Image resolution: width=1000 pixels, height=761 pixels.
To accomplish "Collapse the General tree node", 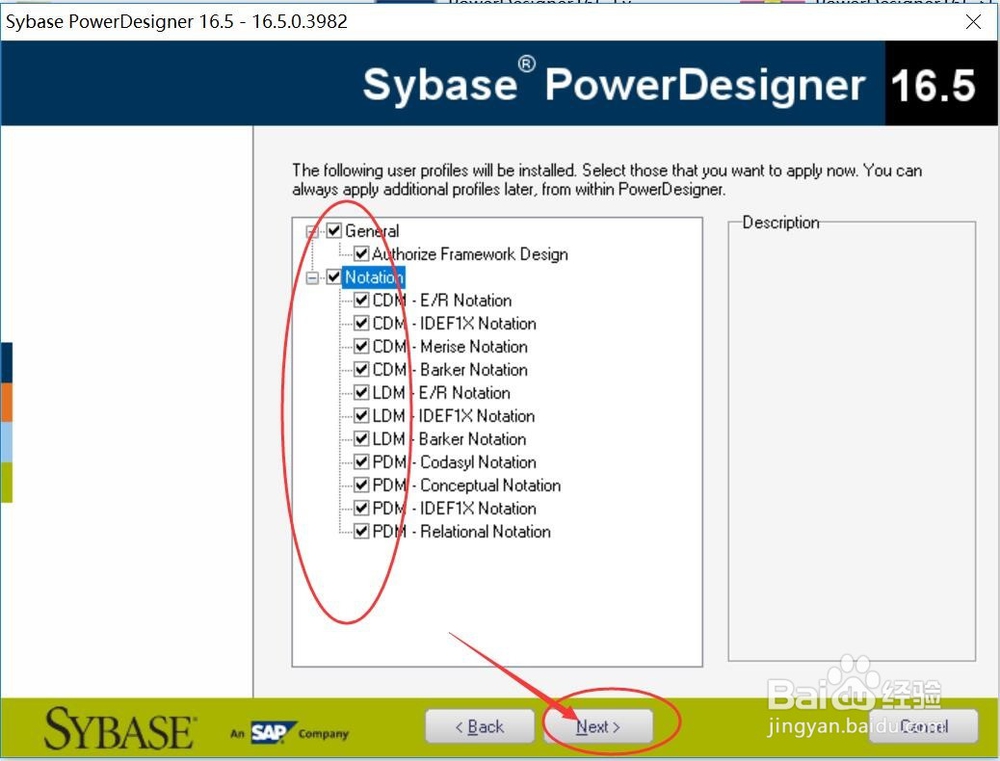I will [312, 231].
